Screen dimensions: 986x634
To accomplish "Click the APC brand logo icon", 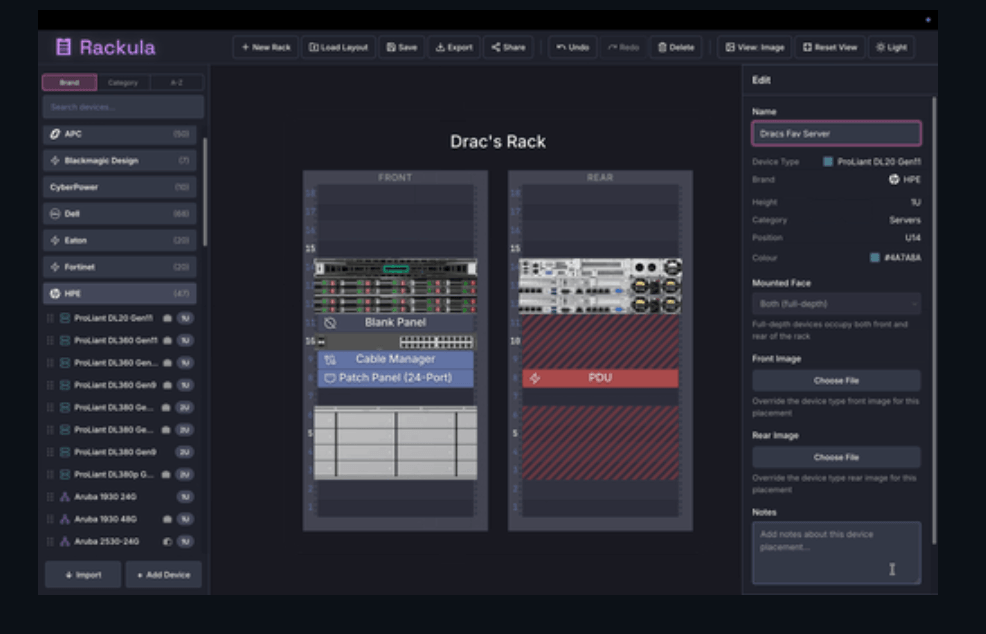I will pyautogui.click(x=55, y=134).
